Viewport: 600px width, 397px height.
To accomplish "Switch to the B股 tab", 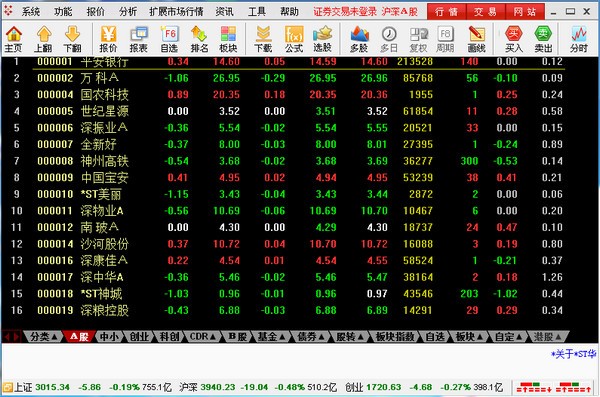I will click(x=238, y=337).
